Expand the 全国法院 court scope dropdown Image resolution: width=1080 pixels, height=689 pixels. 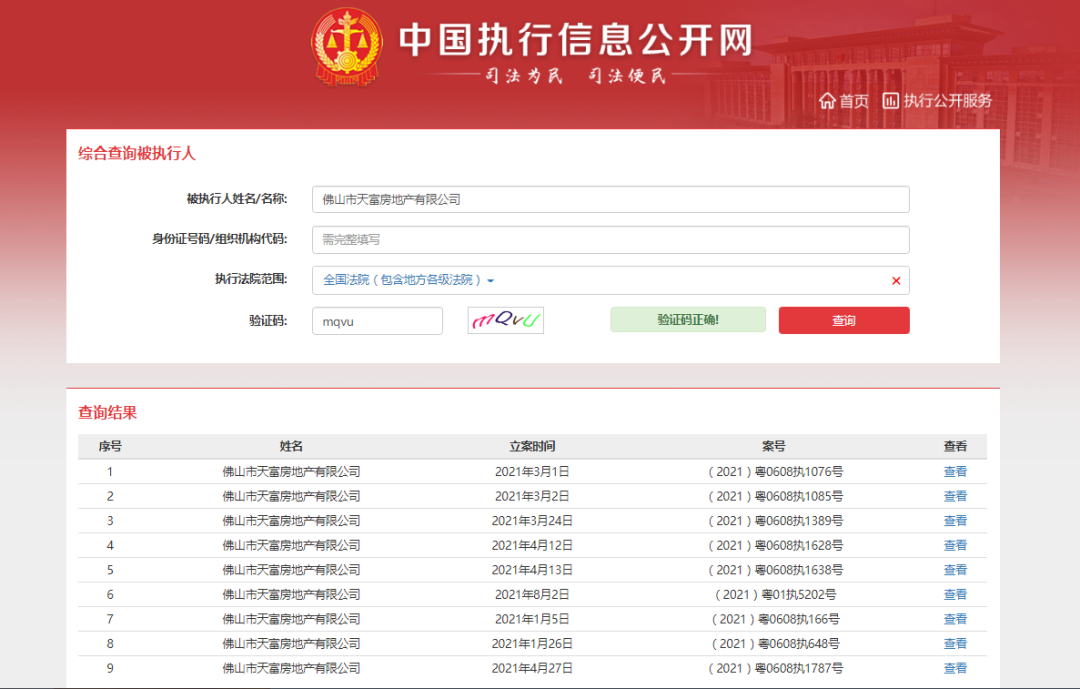point(408,280)
